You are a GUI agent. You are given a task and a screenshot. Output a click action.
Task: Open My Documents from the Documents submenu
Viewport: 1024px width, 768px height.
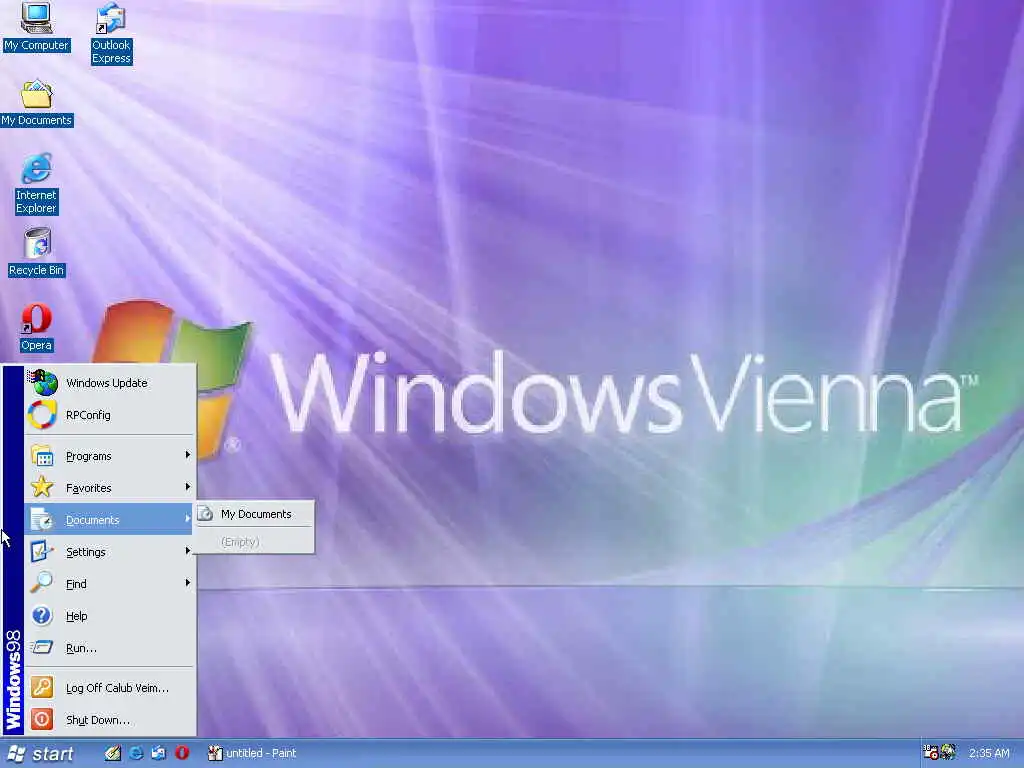(x=255, y=514)
